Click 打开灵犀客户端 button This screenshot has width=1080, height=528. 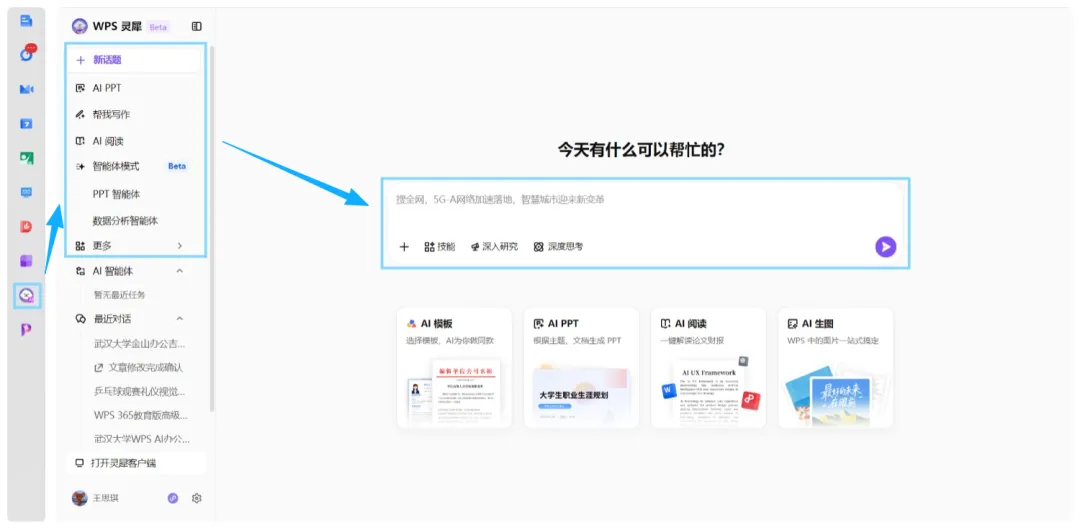[x=136, y=463]
